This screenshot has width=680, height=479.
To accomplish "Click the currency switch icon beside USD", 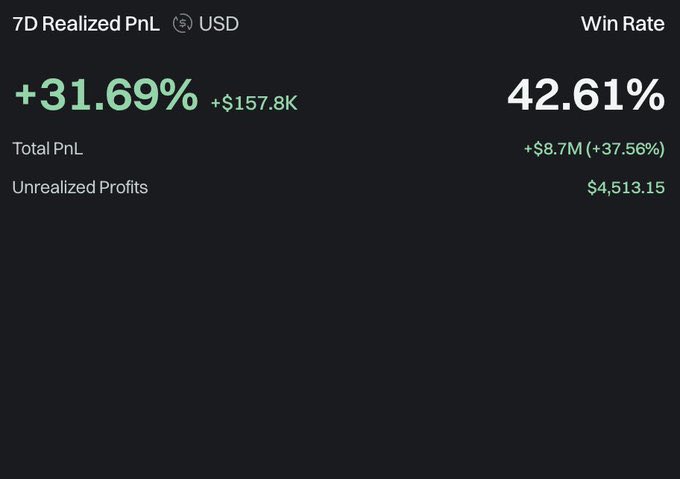I will pos(182,23).
